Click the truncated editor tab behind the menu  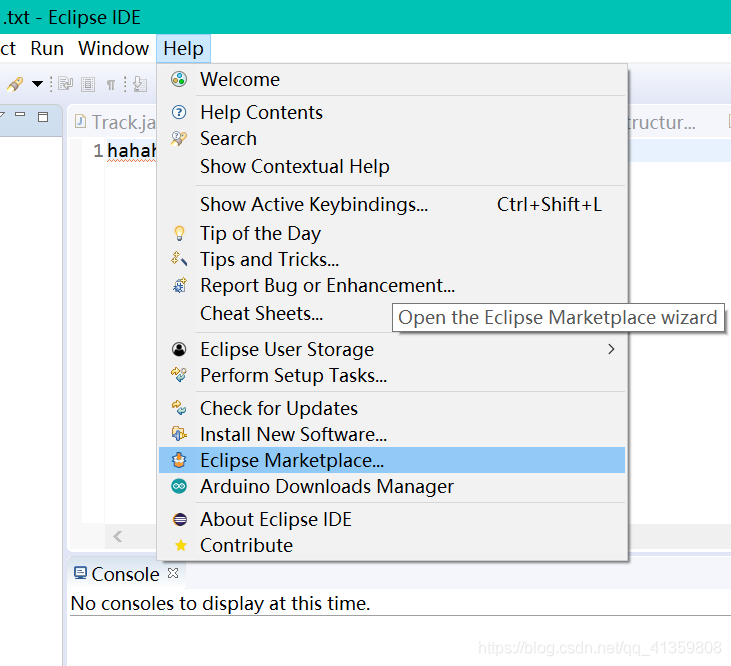coord(661,123)
